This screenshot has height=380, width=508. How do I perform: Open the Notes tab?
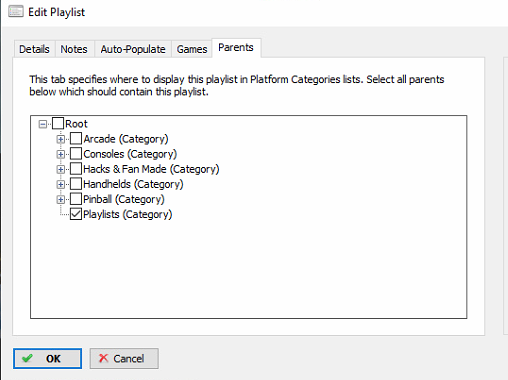coord(74,49)
